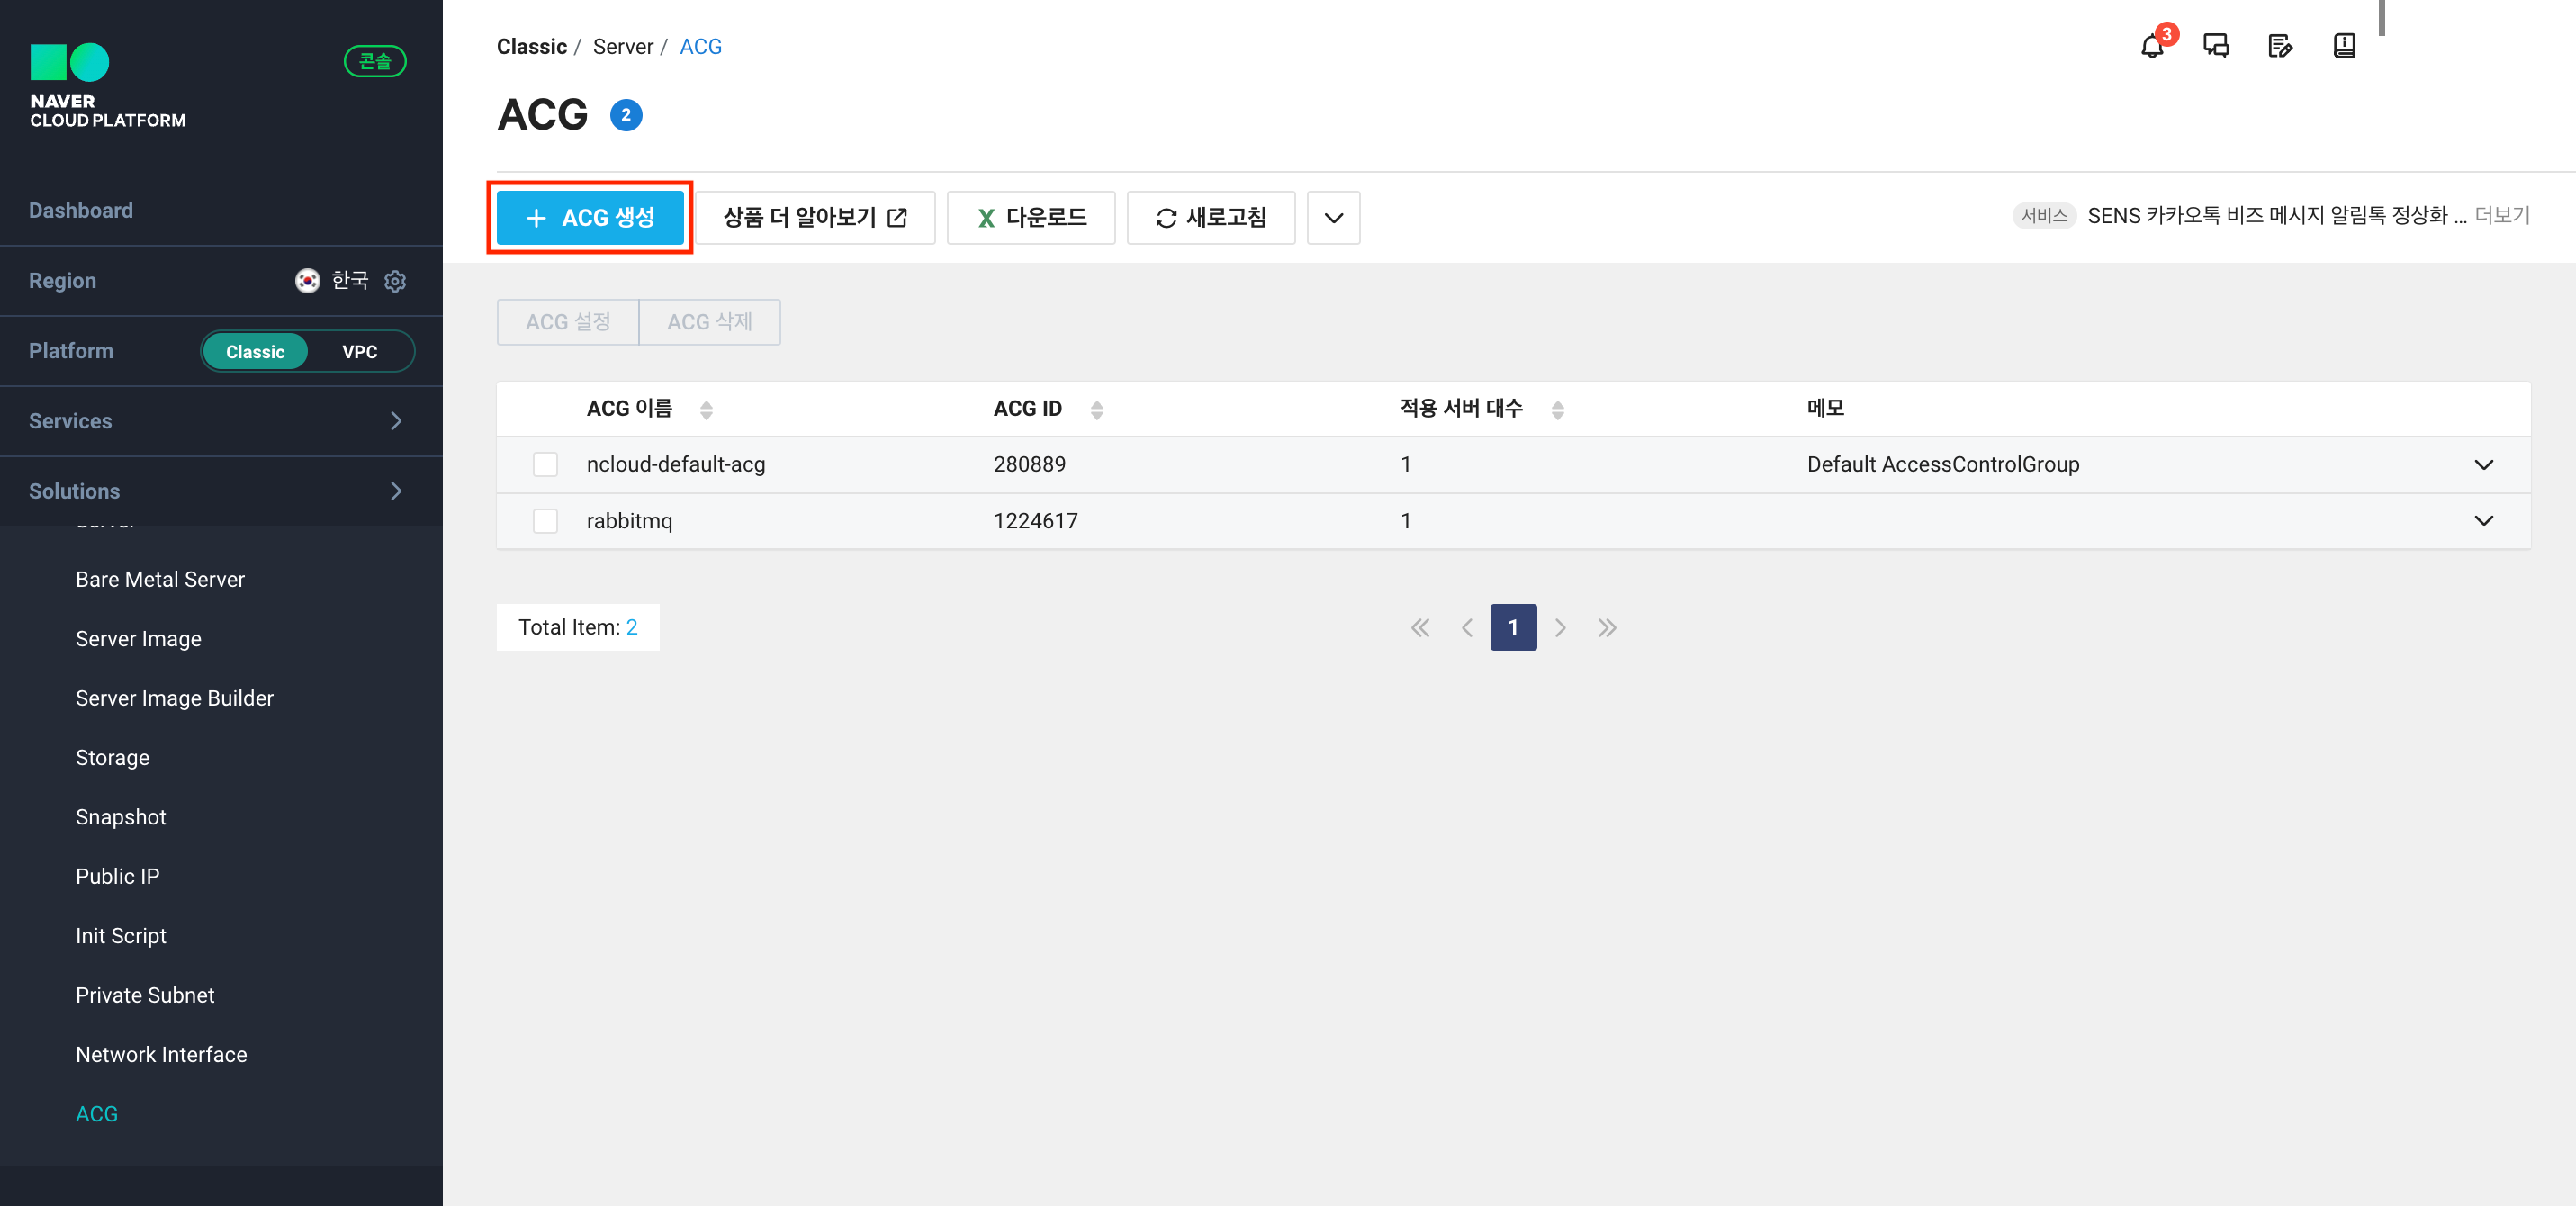This screenshot has height=1206, width=2576.
Task: Expand the rabbitmq row details chevron
Action: point(2482,521)
